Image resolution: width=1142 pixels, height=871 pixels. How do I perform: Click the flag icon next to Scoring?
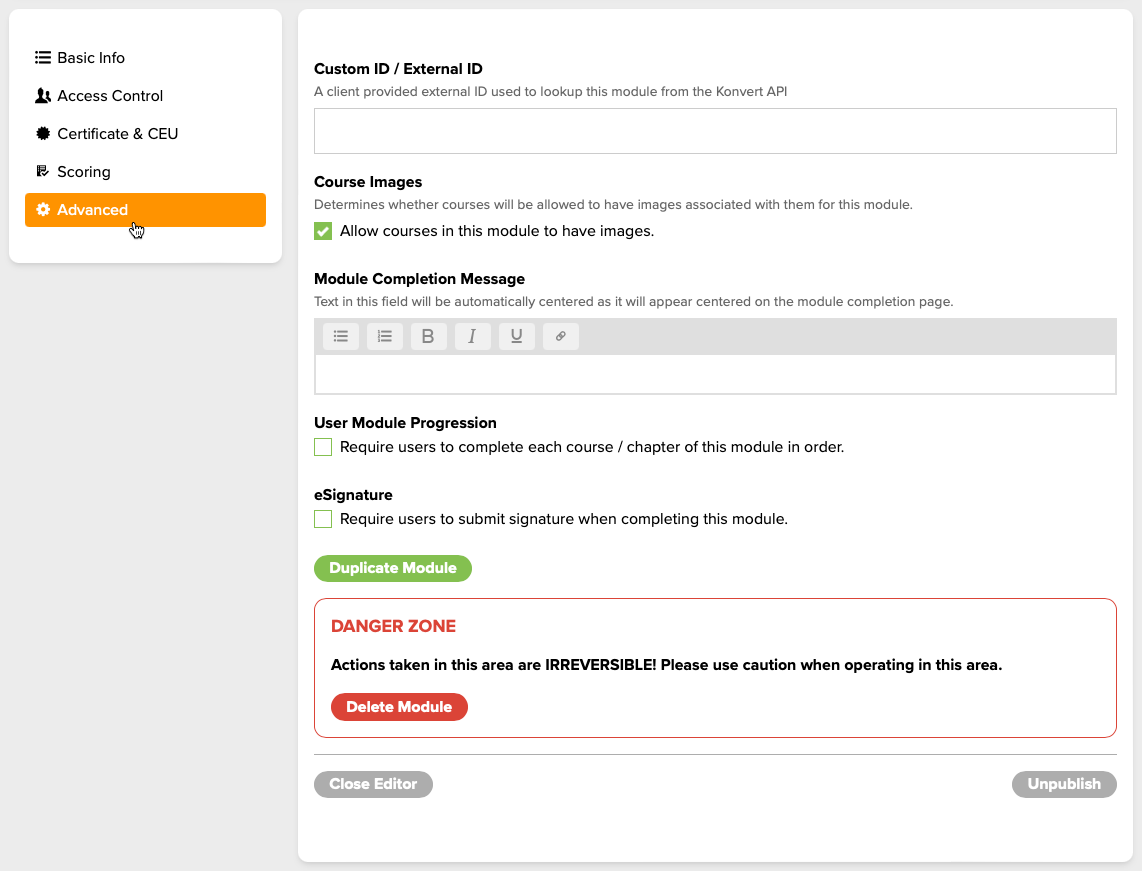coord(42,171)
